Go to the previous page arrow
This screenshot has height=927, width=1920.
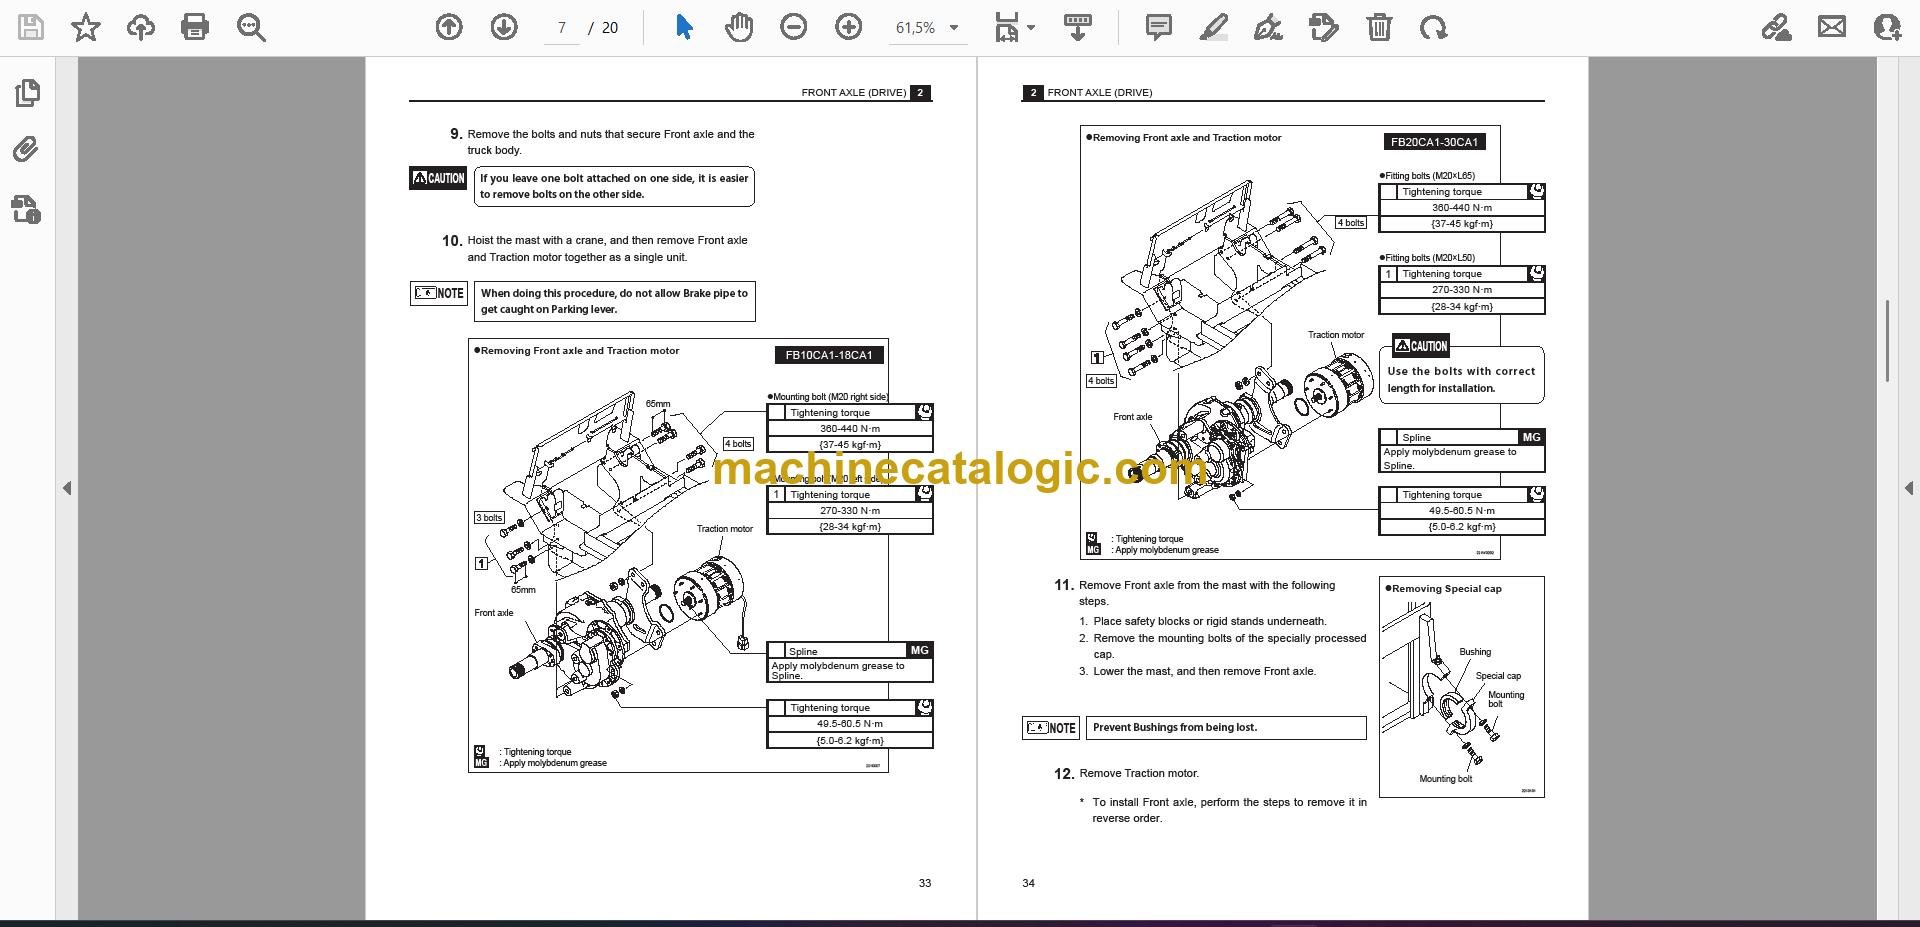coord(449,27)
